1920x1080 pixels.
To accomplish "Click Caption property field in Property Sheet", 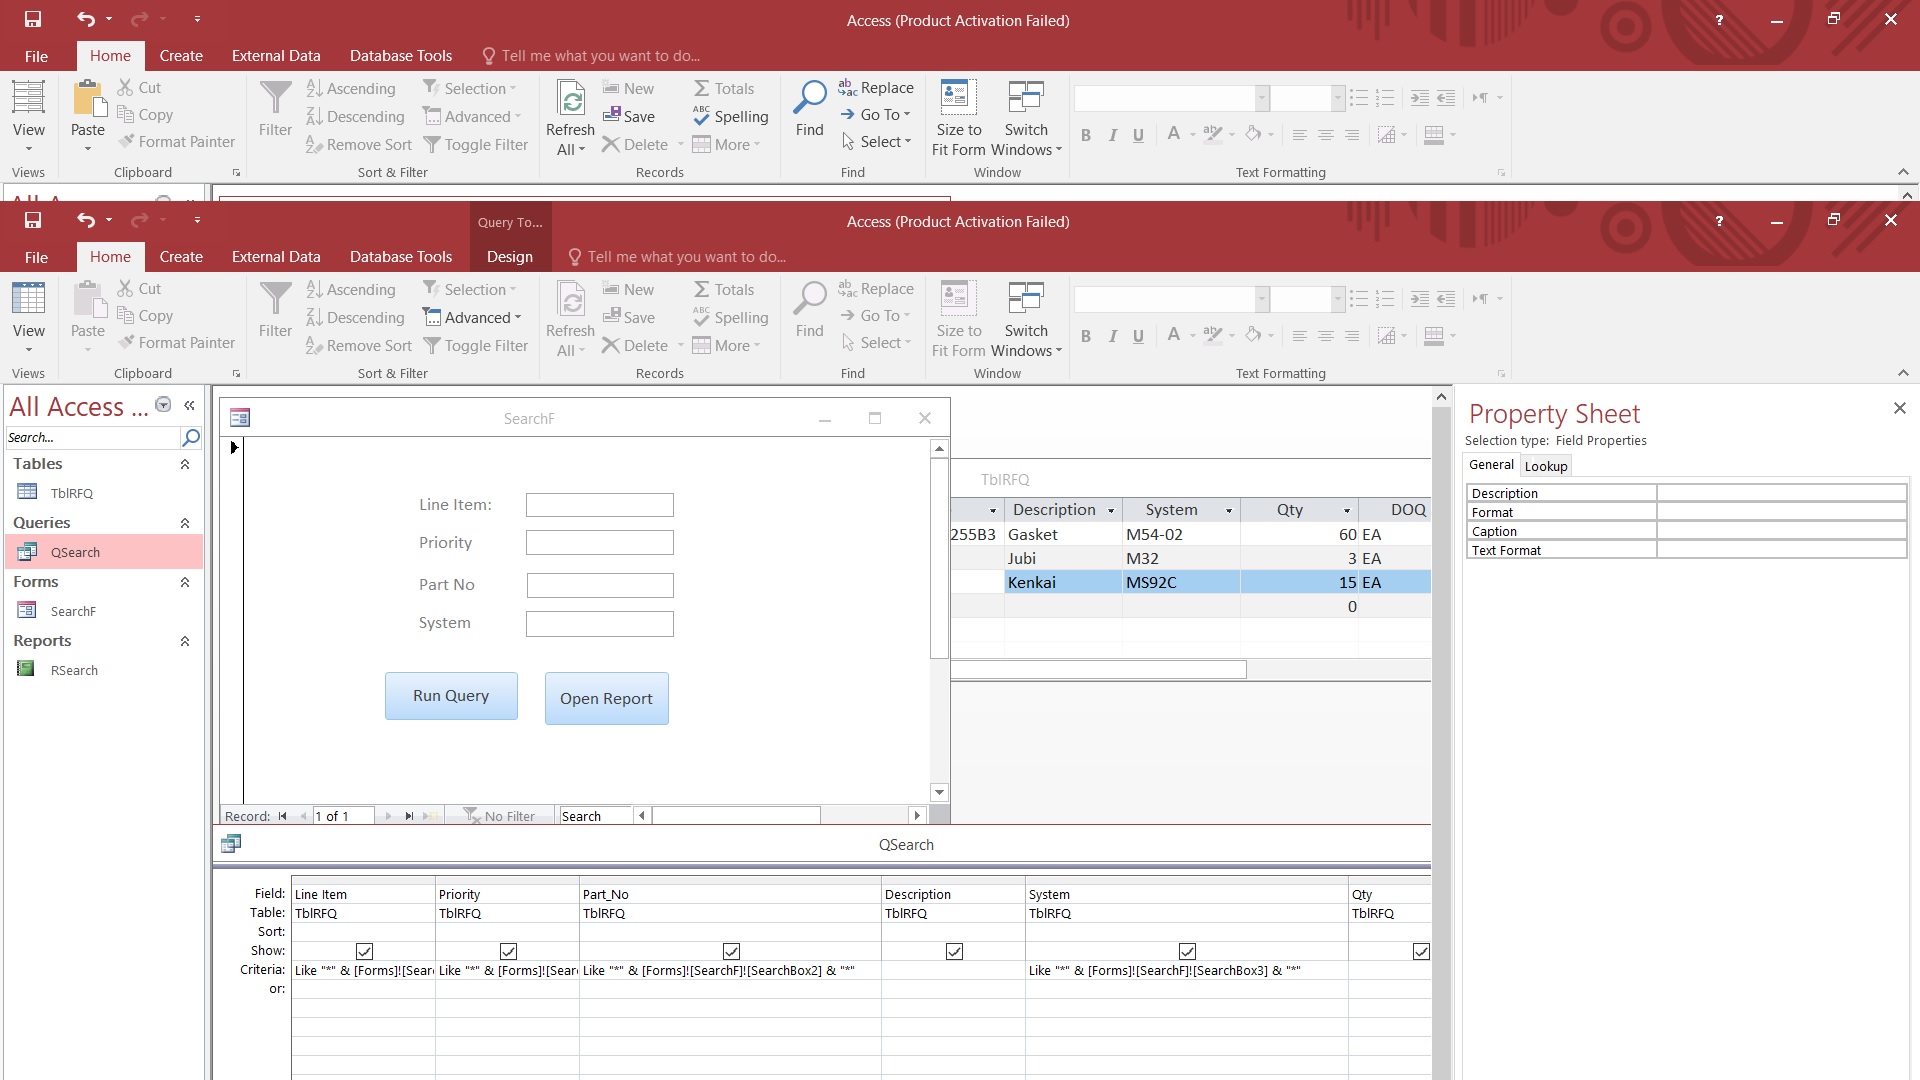I will [x=1781, y=531].
